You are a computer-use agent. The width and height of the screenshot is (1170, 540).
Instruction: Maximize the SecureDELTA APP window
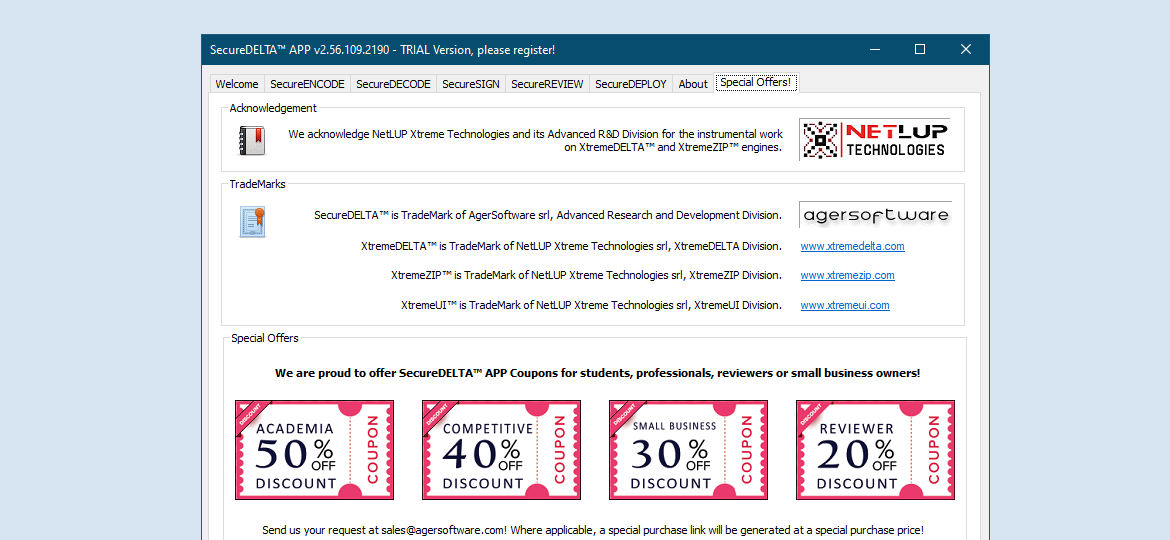click(x=920, y=49)
